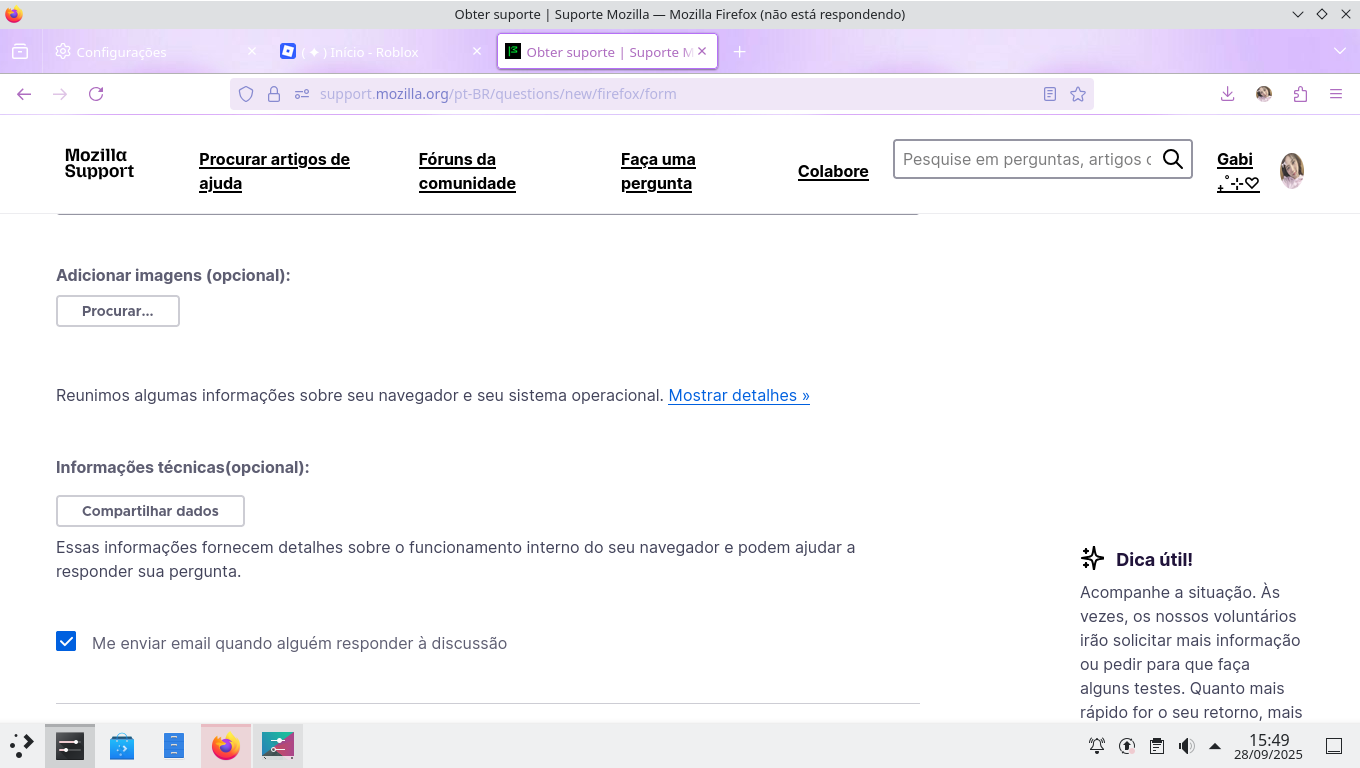Image resolution: width=1360 pixels, height=768 pixels.
Task: Launch the Discover software store icon
Action: point(122,746)
